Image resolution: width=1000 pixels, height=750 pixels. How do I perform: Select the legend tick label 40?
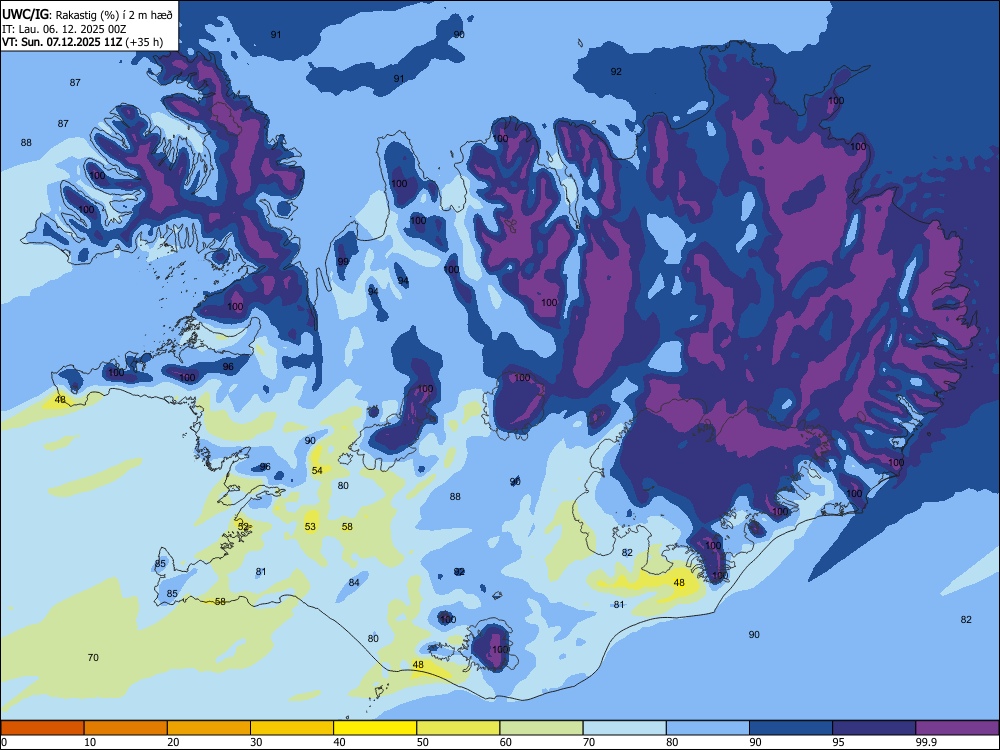click(339, 742)
